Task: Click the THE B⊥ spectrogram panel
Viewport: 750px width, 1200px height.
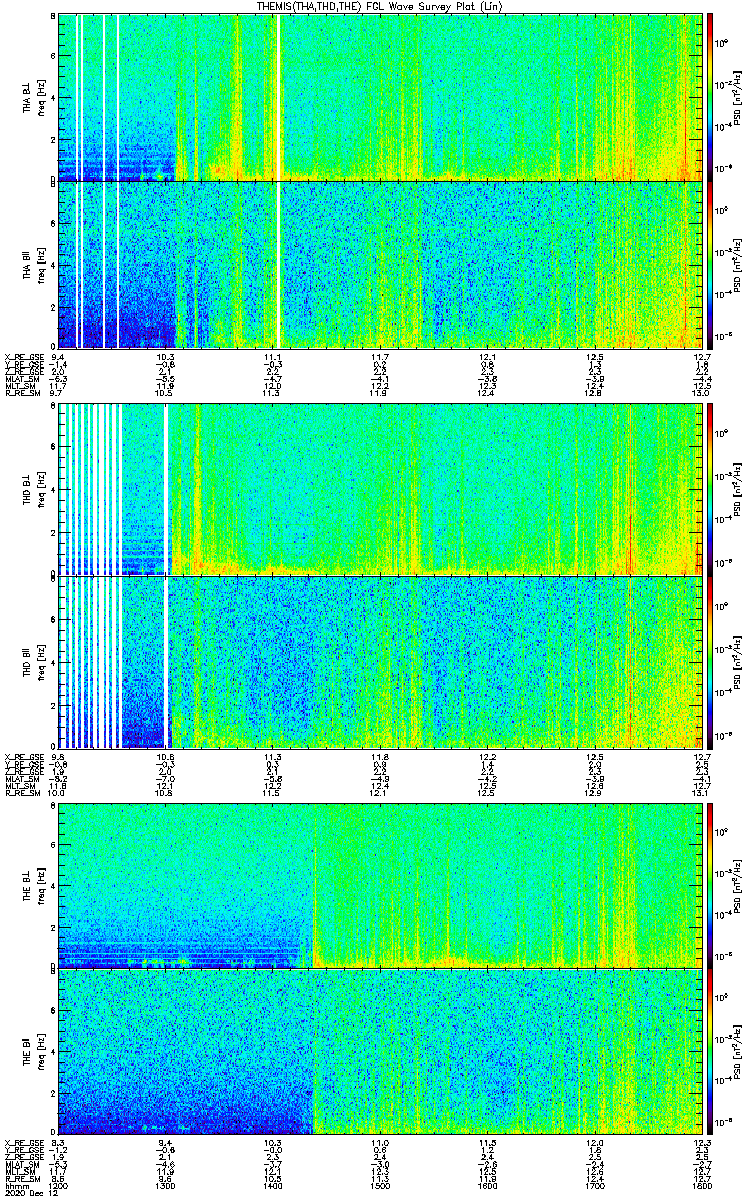Action: click(379, 885)
